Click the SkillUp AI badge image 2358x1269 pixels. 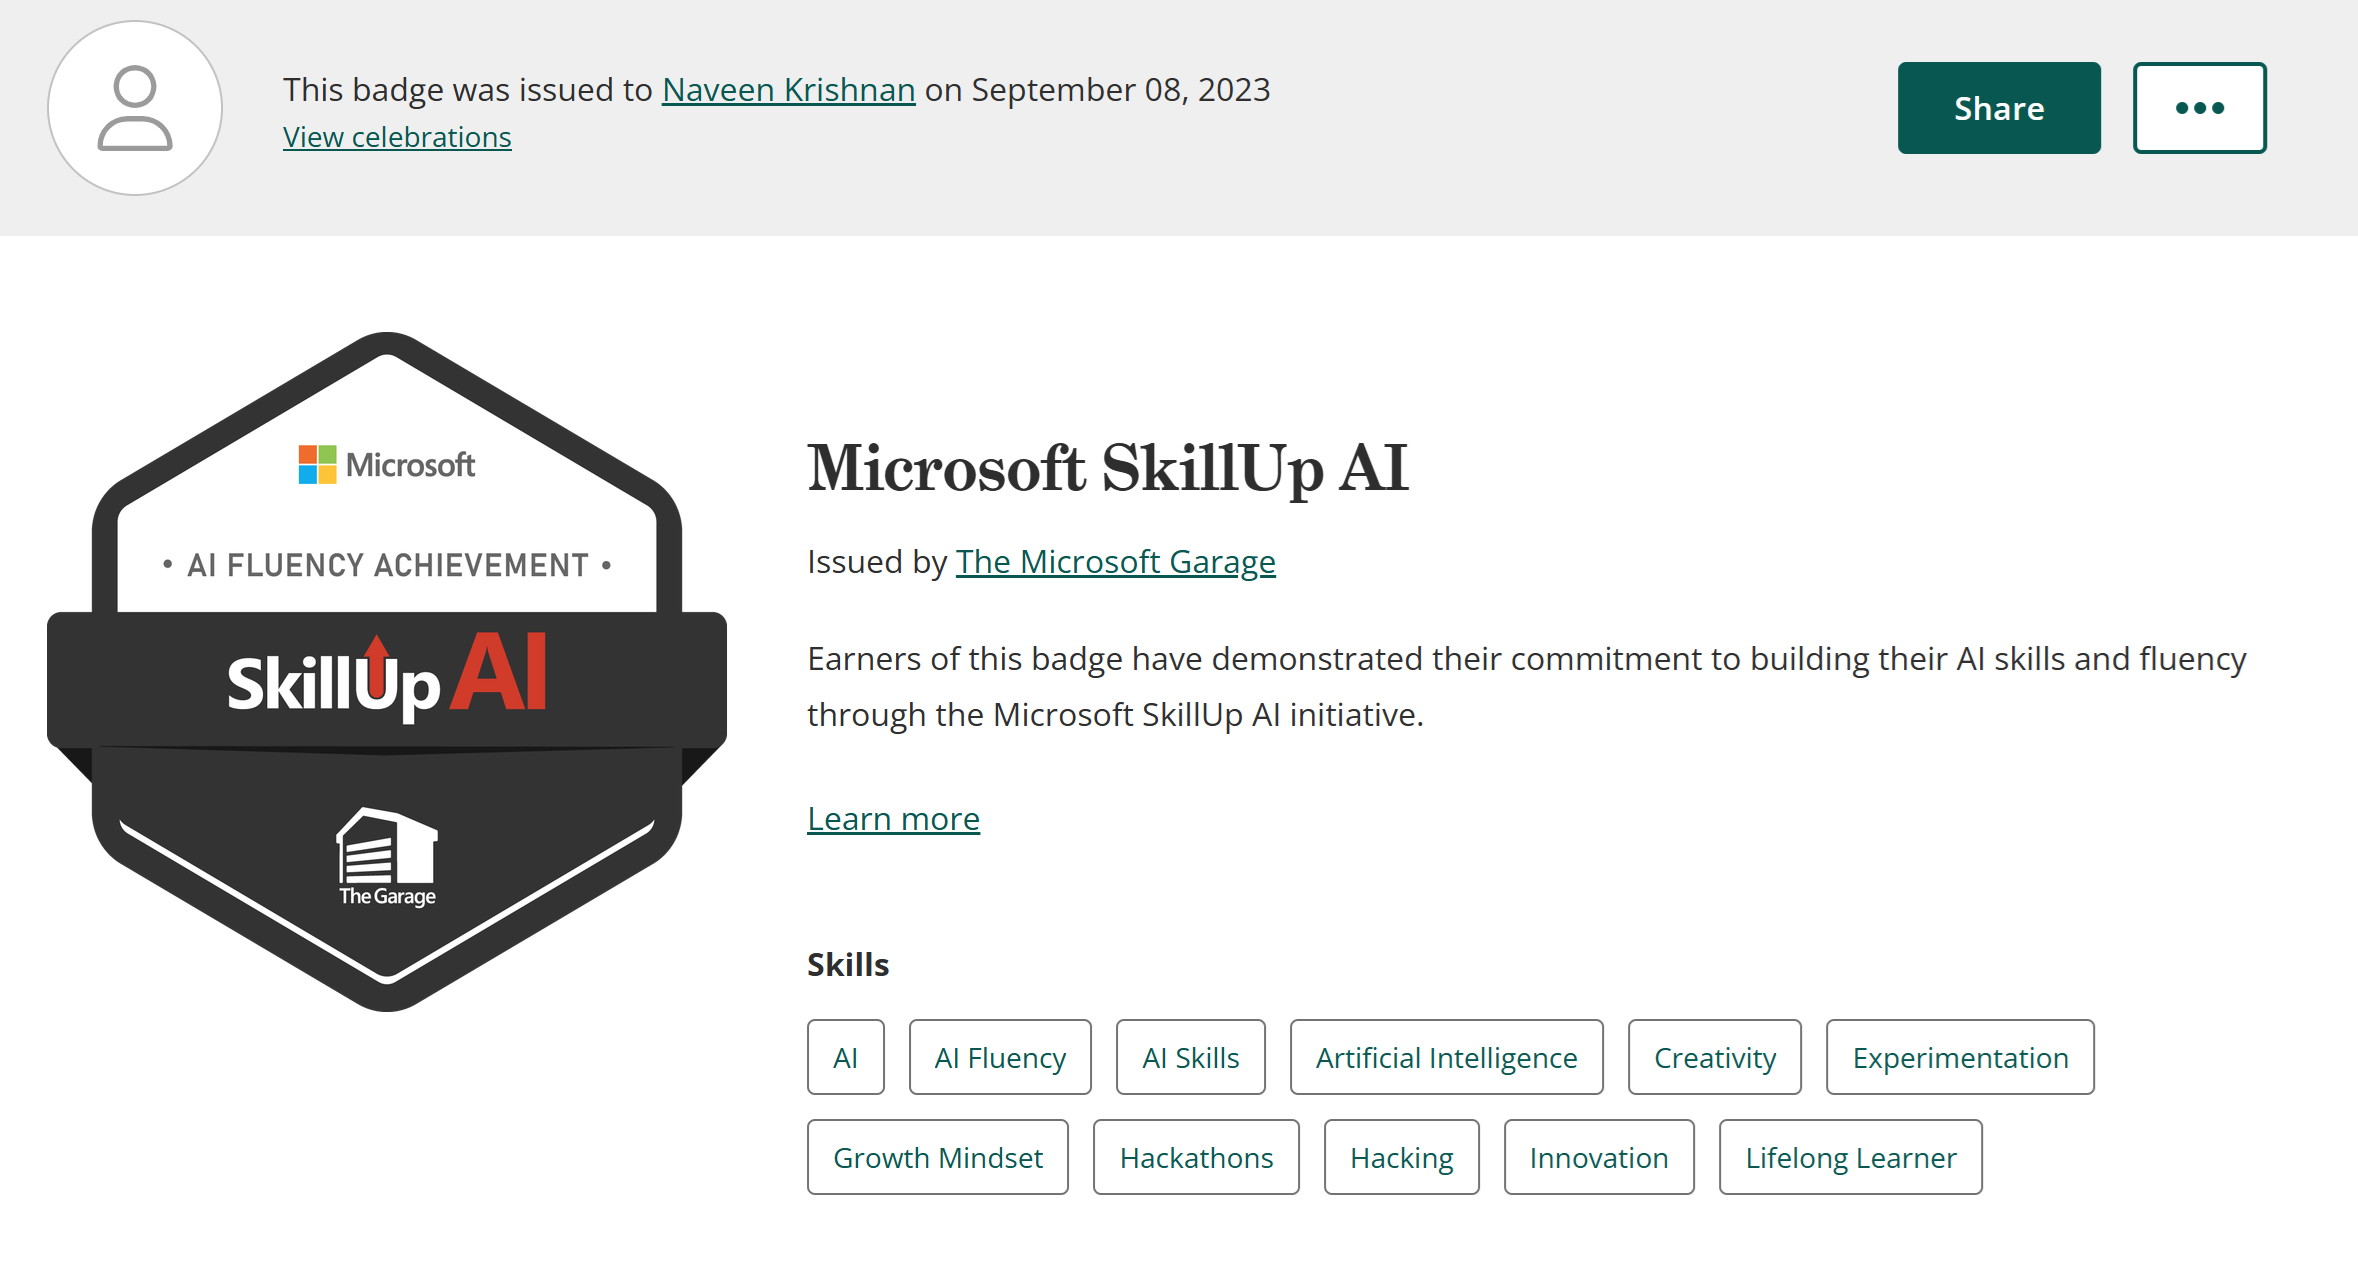387,672
